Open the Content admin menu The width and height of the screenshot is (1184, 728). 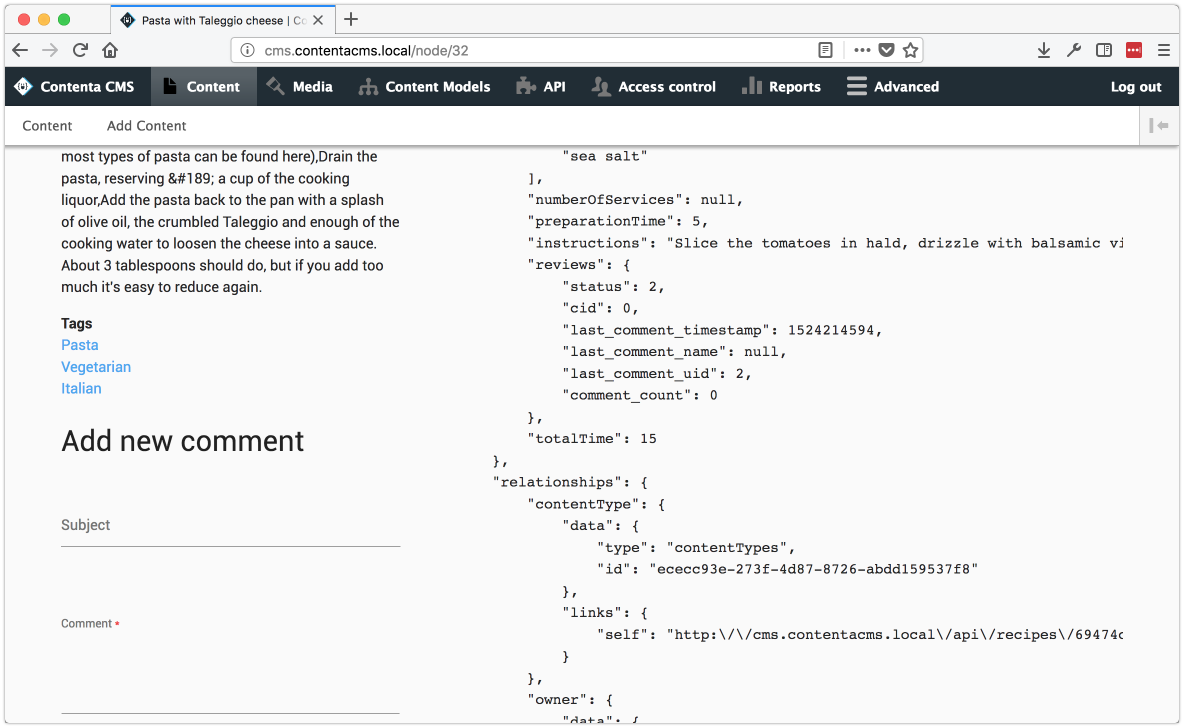pyautogui.click(x=204, y=87)
